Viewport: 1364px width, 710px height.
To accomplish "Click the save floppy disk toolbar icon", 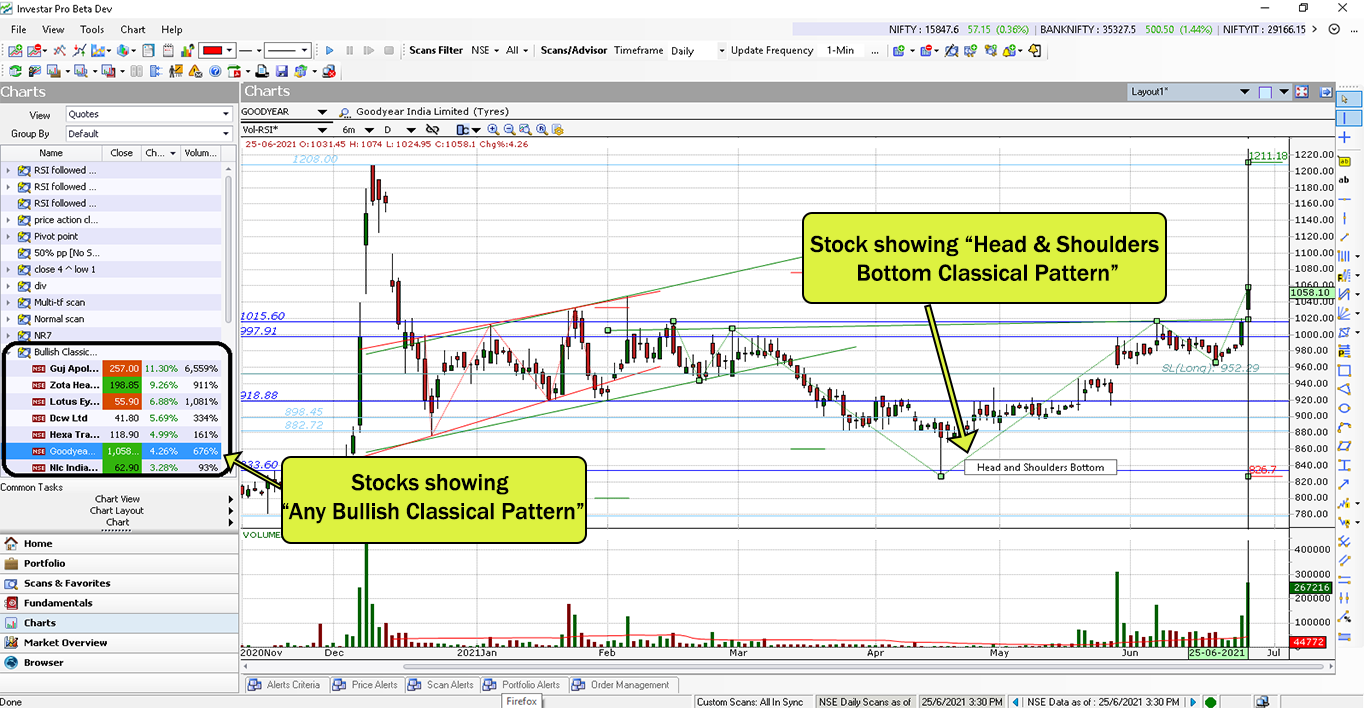I will pos(281,71).
